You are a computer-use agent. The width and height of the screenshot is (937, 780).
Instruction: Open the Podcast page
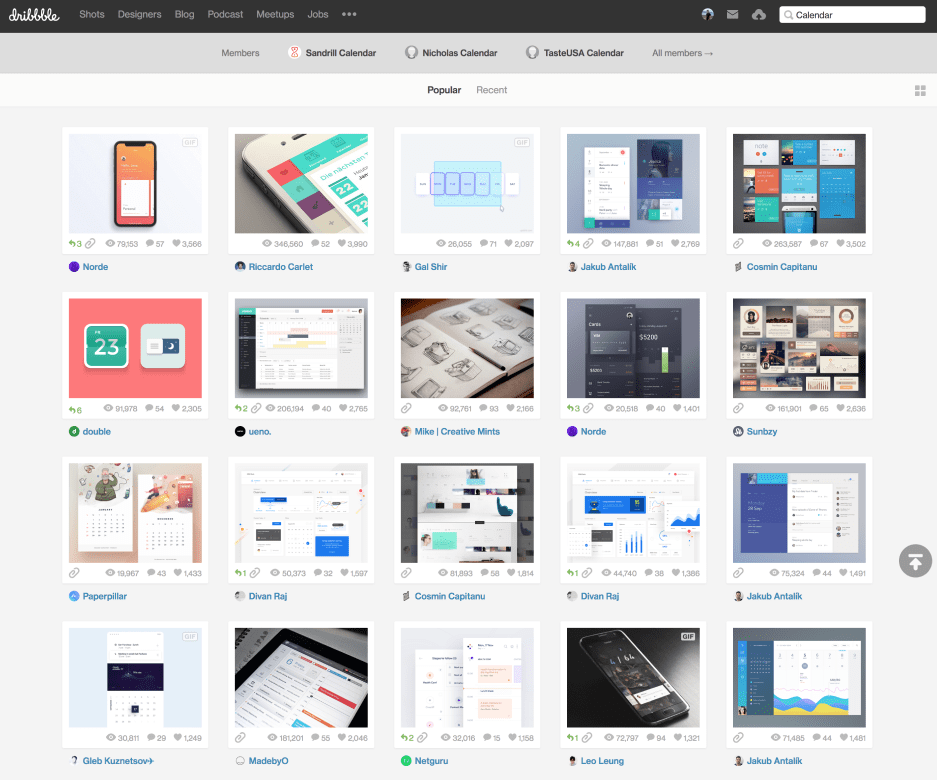[225, 14]
